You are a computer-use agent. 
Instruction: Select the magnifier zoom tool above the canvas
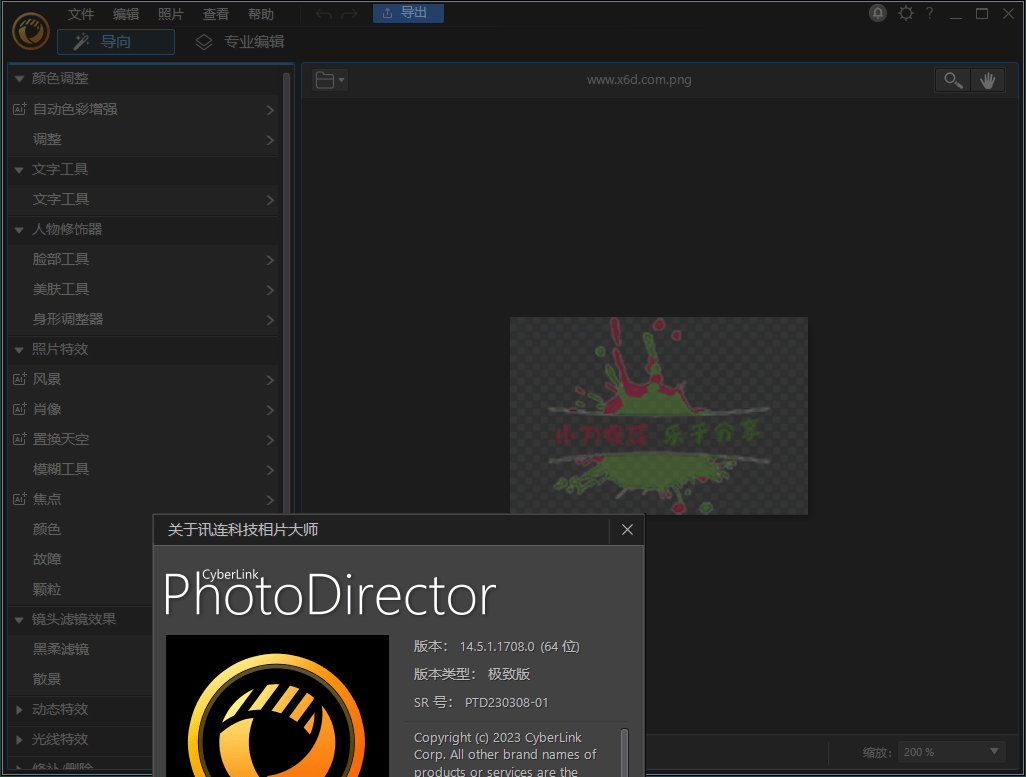pyautogui.click(x=951, y=79)
